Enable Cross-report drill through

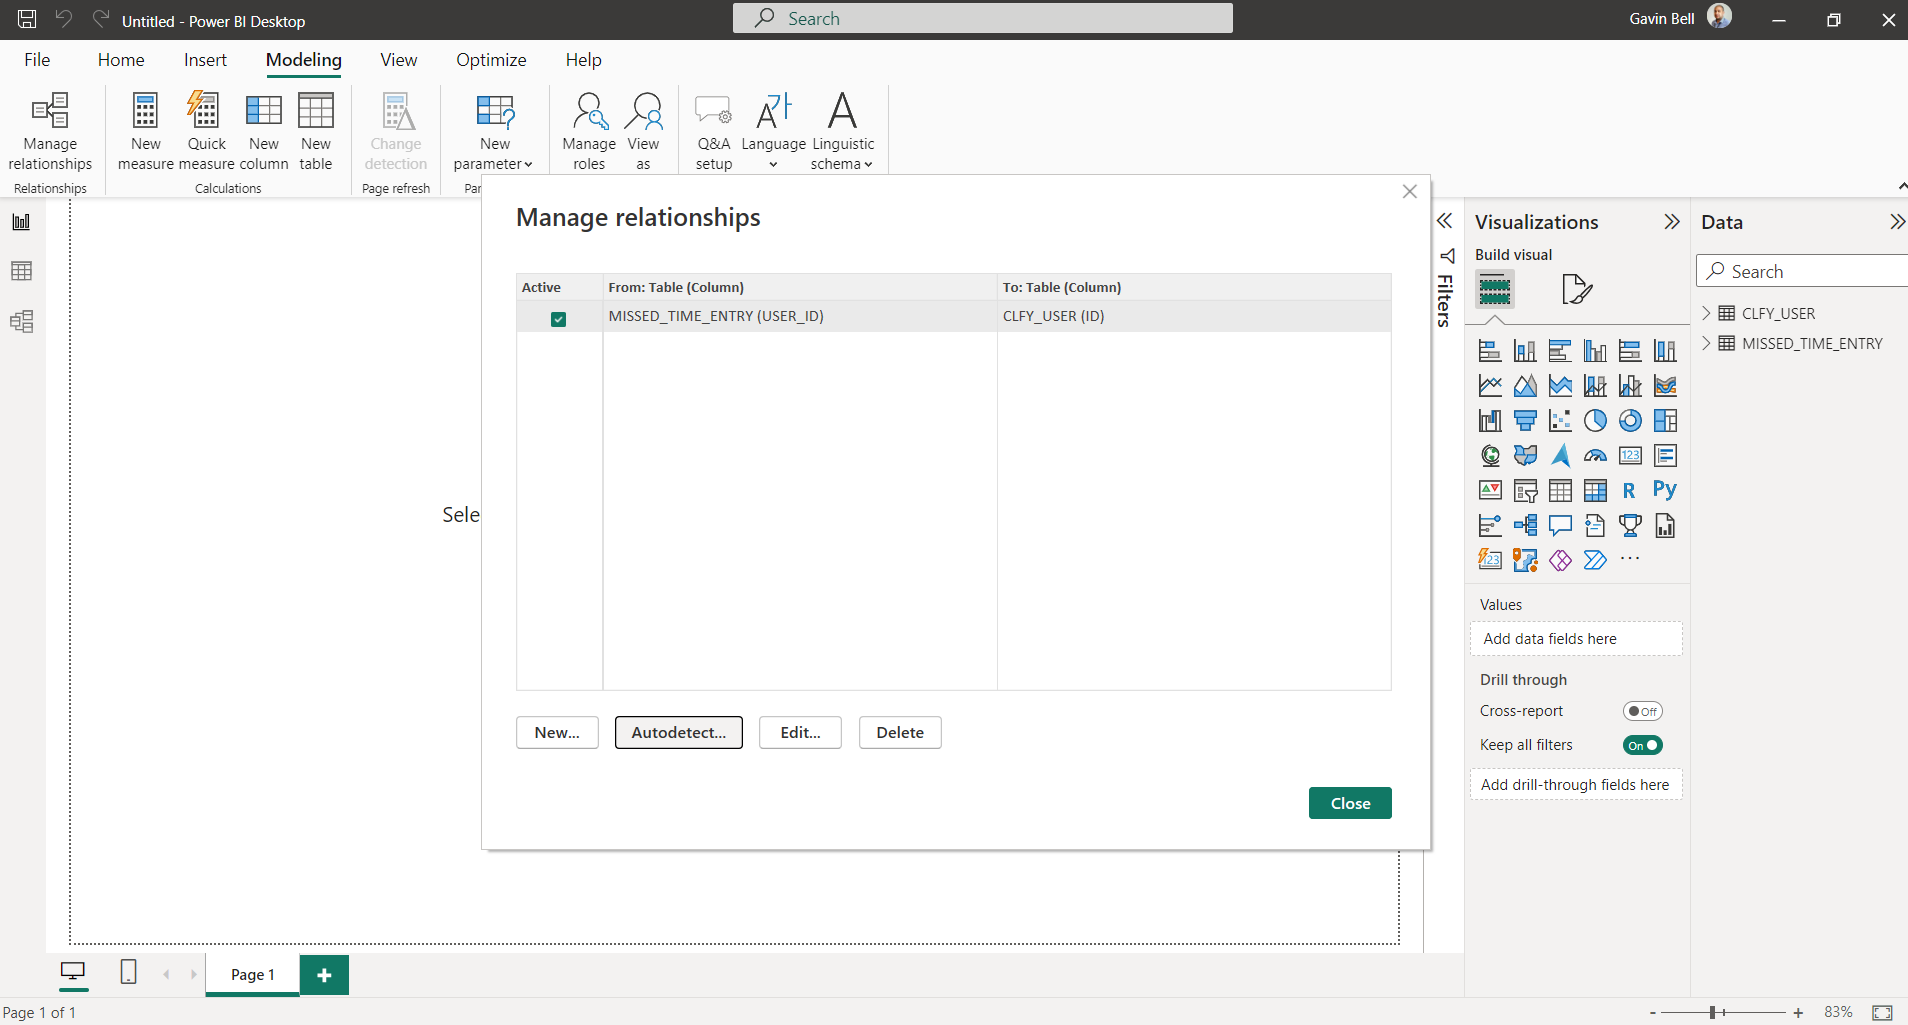(1641, 711)
